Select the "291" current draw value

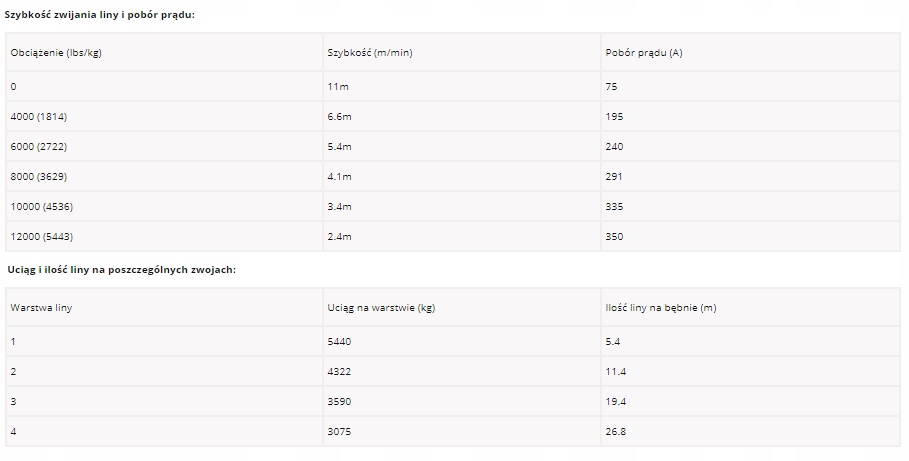[x=614, y=177]
